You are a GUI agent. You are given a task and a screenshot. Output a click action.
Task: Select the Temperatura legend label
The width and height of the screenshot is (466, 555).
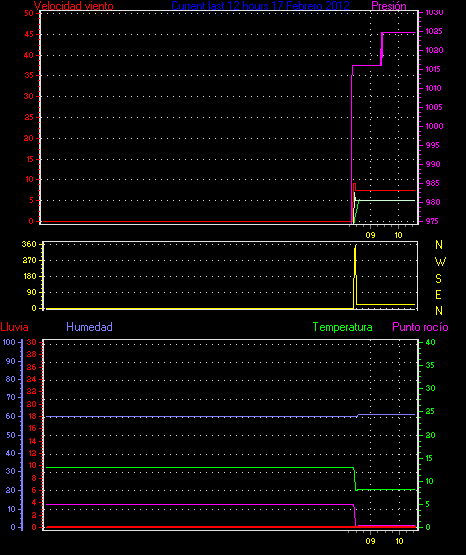pyautogui.click(x=343, y=327)
